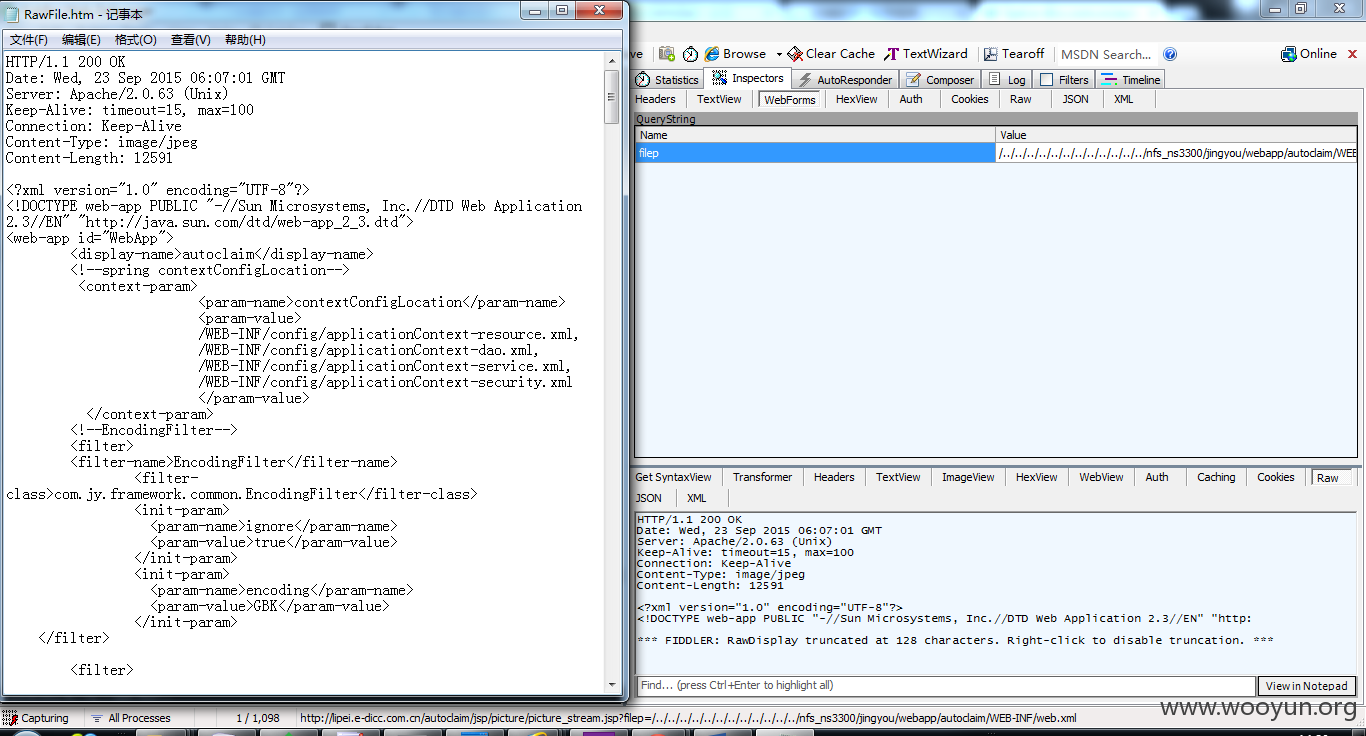Open response JSON tab in lower panel

(649, 498)
